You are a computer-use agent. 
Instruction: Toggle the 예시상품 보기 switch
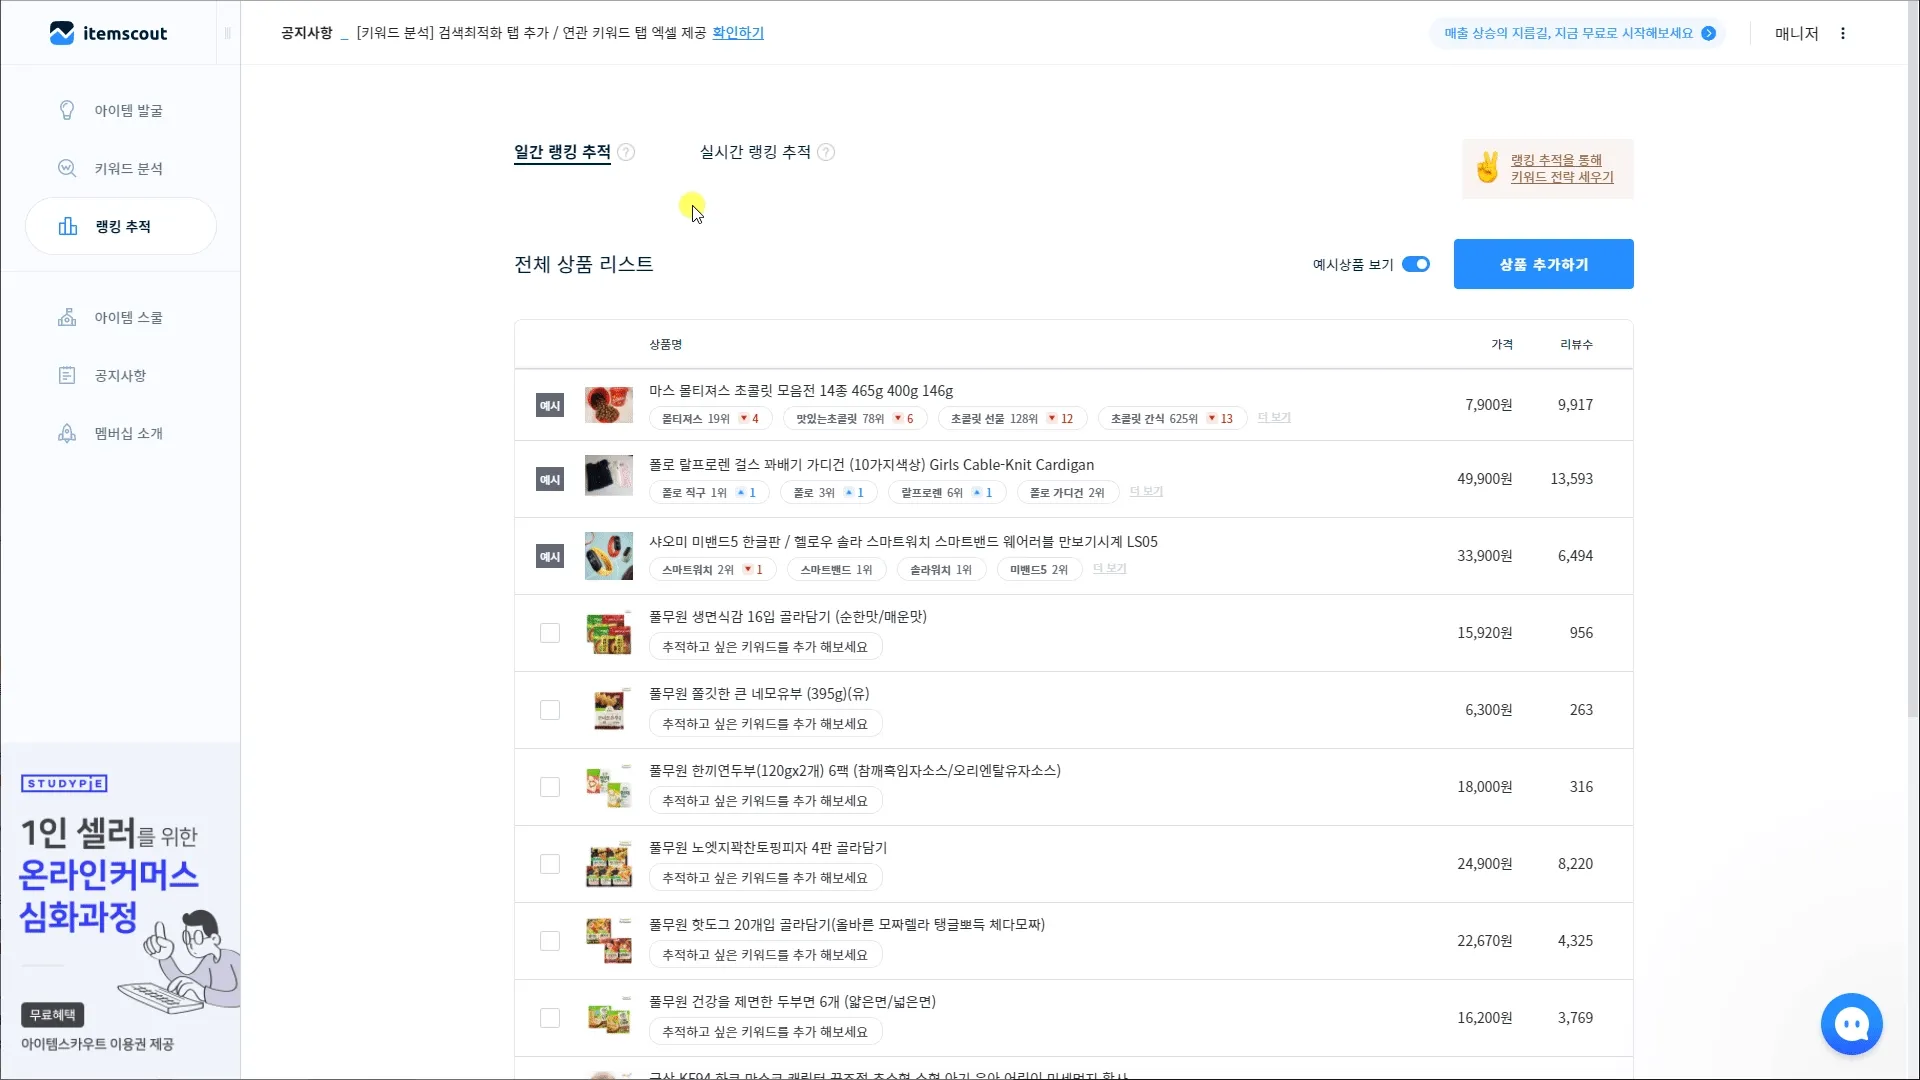click(x=1415, y=264)
